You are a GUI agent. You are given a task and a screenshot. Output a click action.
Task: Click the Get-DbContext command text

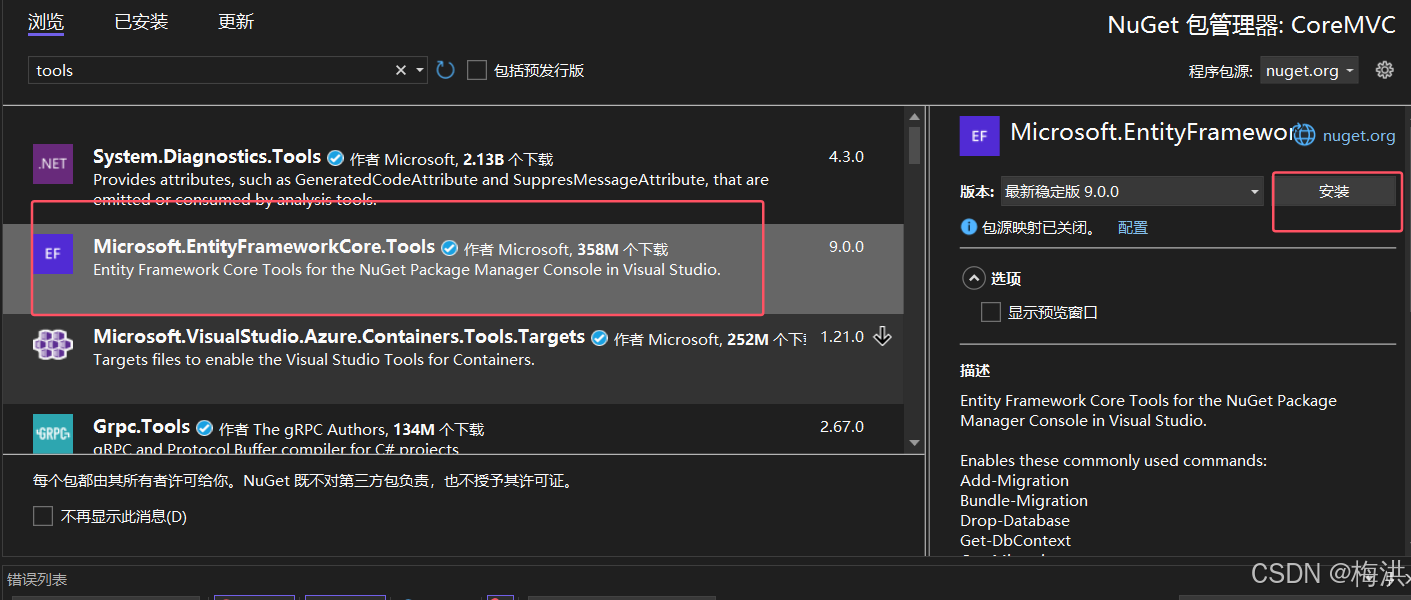point(1015,540)
